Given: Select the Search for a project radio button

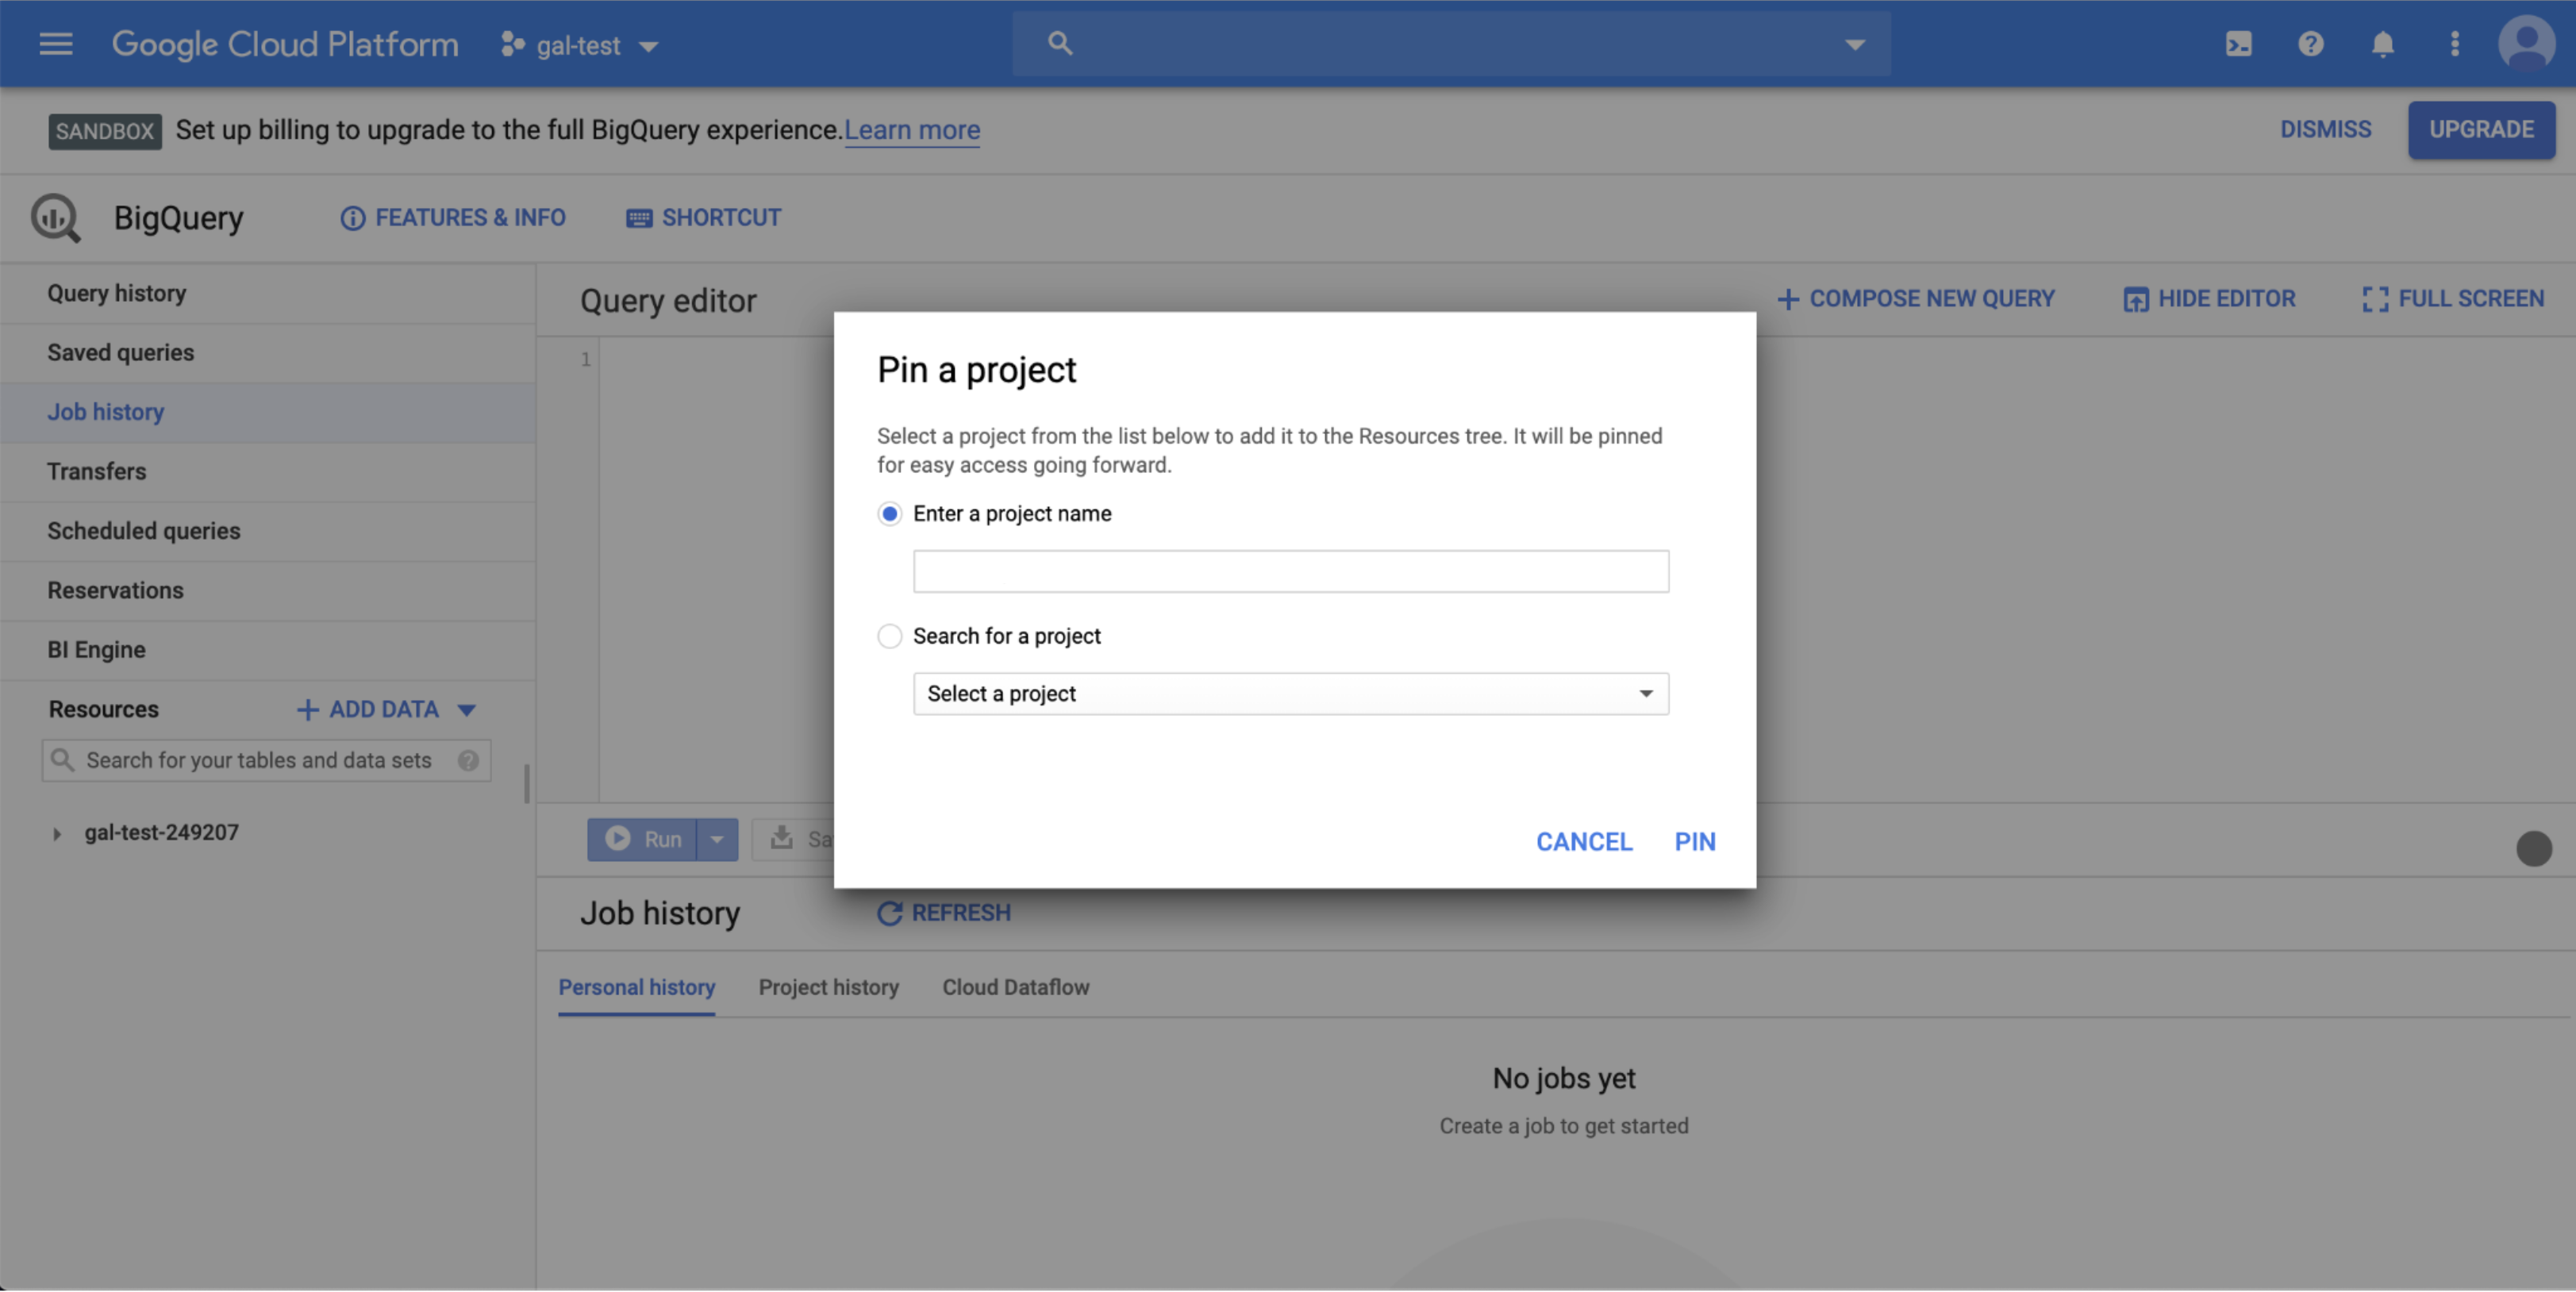Looking at the screenshot, I should 889,637.
